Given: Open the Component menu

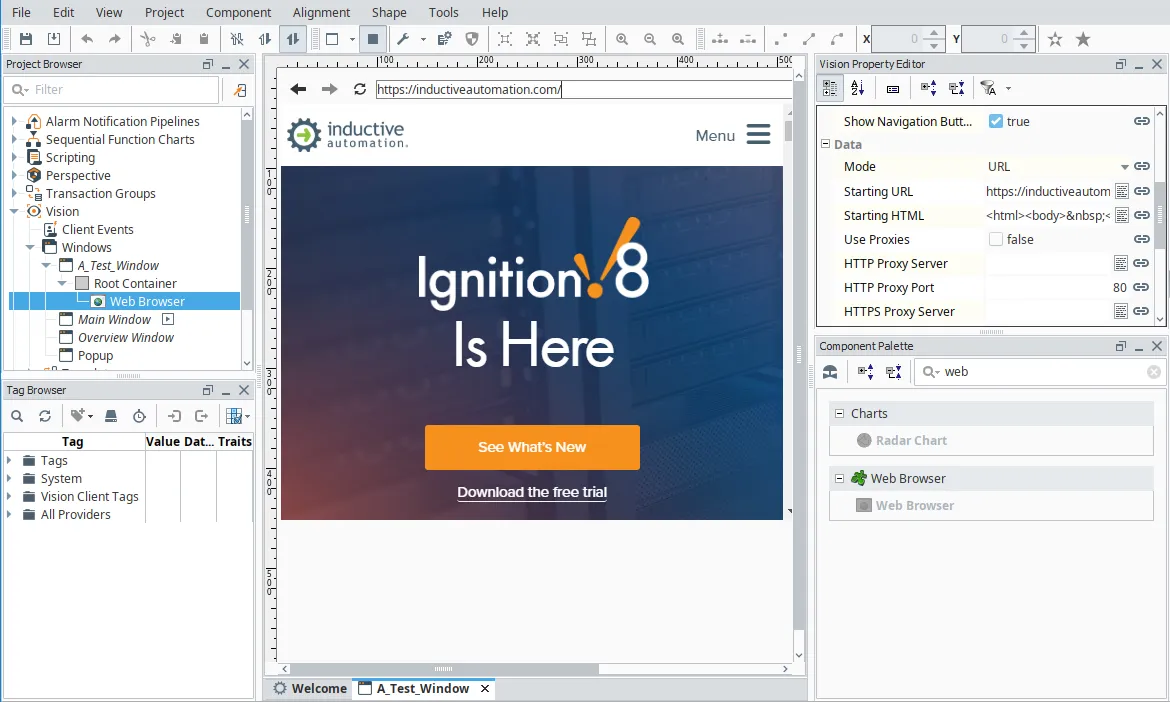Looking at the screenshot, I should (239, 12).
